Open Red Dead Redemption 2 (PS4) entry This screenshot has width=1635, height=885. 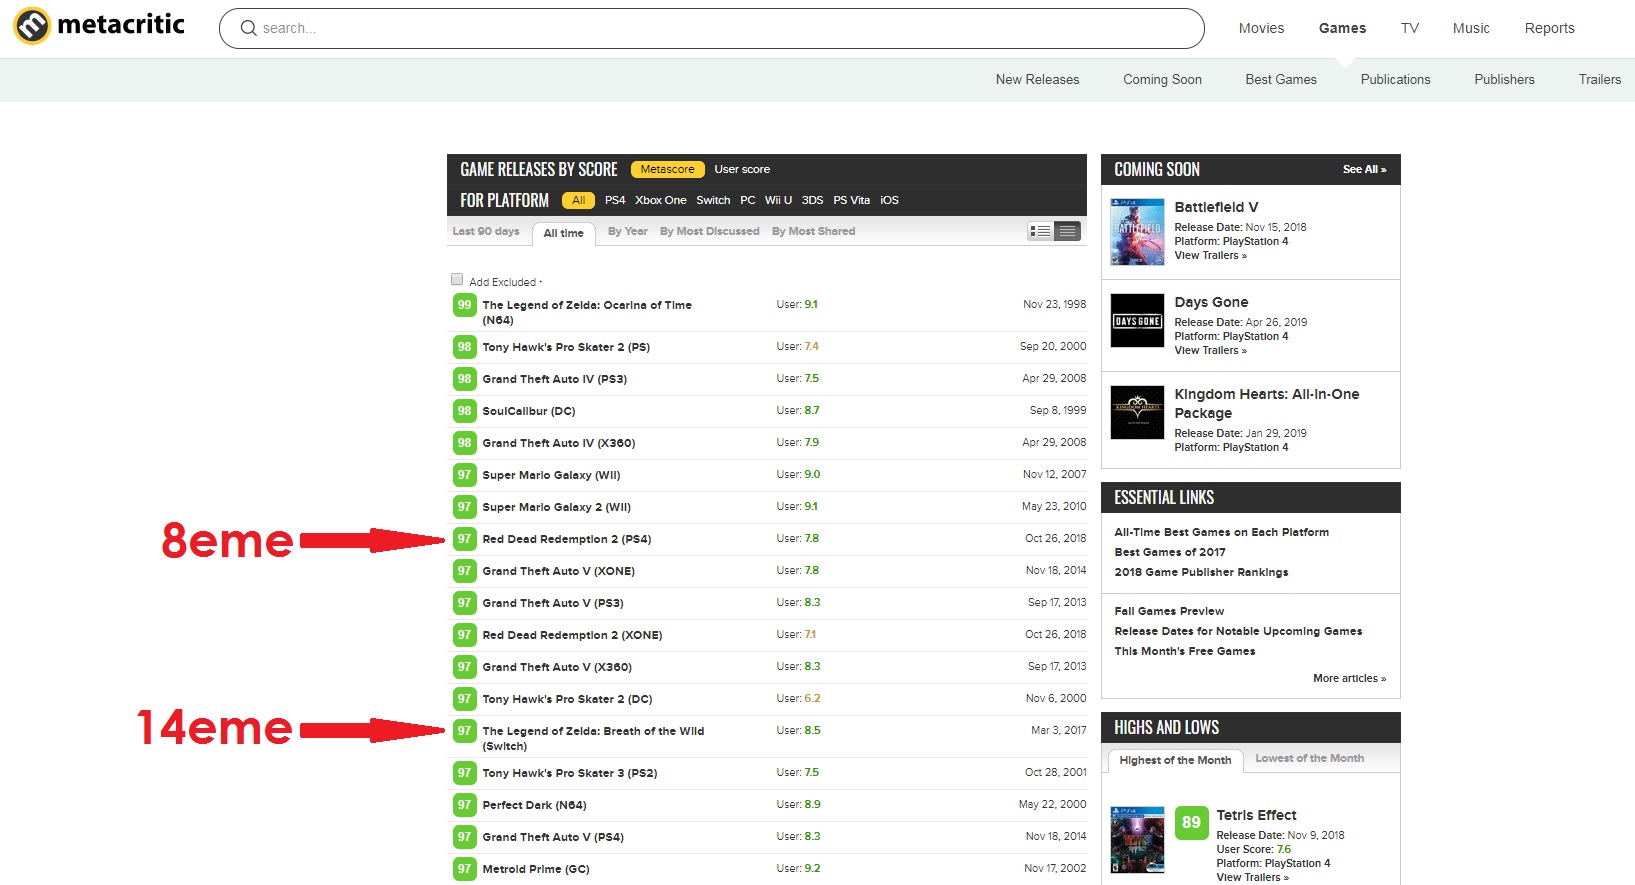coord(566,540)
